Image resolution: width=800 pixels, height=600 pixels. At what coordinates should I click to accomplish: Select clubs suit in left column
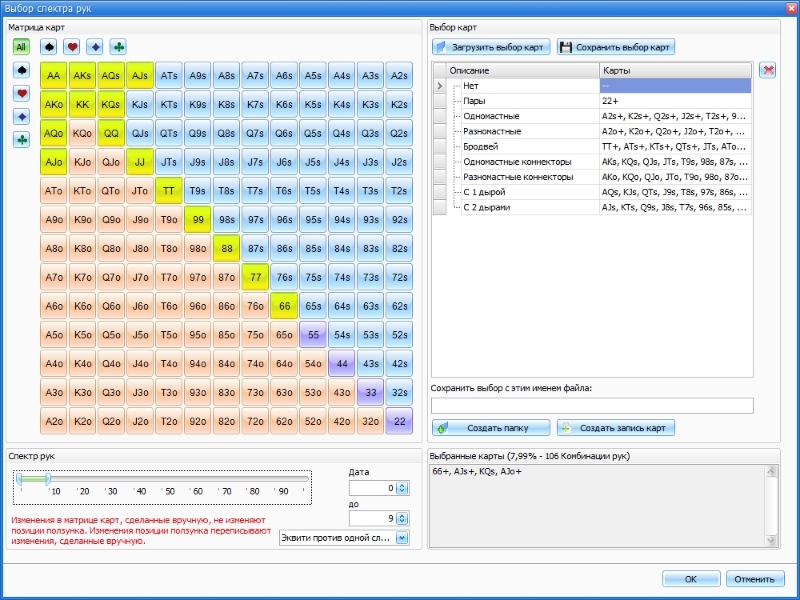[x=21, y=139]
